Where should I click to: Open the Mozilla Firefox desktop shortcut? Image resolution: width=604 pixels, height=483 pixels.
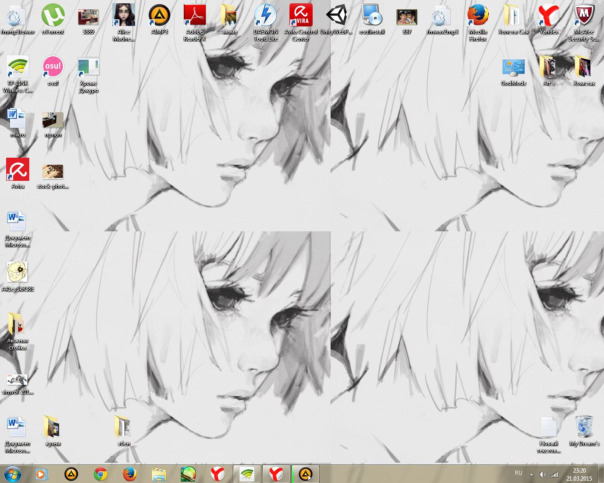(x=477, y=16)
